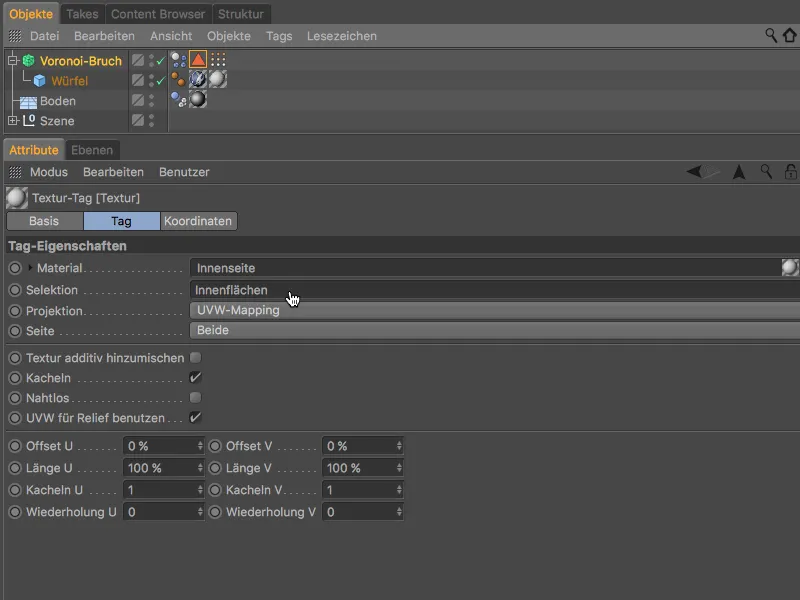Toggle the green enable checkmark of Voronoi-Bruch
The image size is (800, 600).
[161, 61]
